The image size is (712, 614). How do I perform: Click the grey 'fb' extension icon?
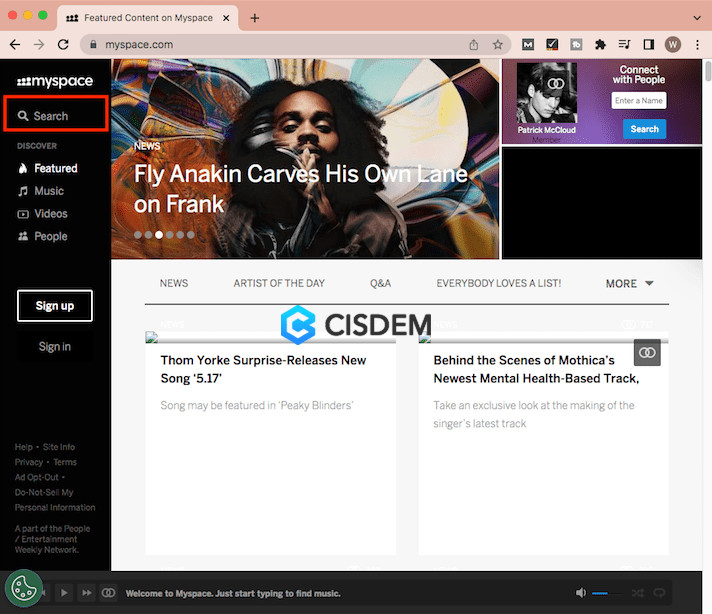(x=576, y=45)
